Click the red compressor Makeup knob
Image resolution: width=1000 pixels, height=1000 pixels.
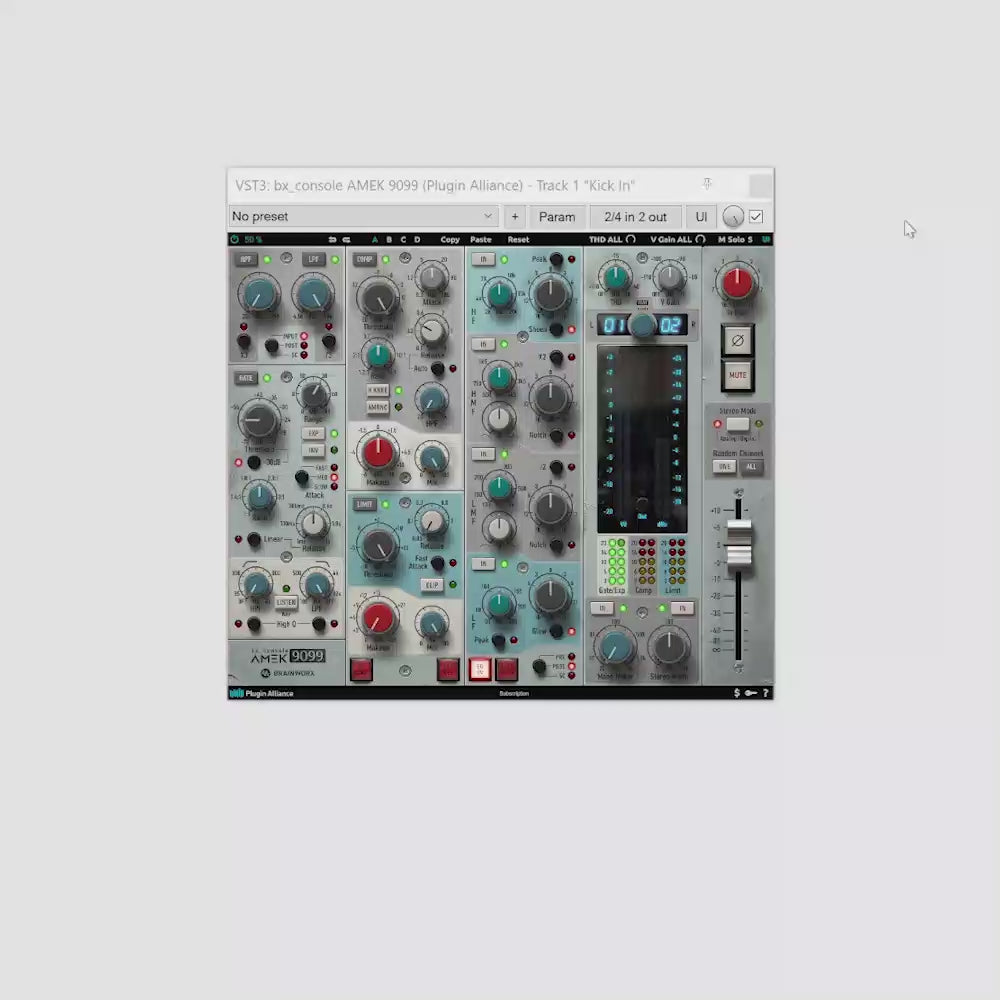(x=378, y=452)
